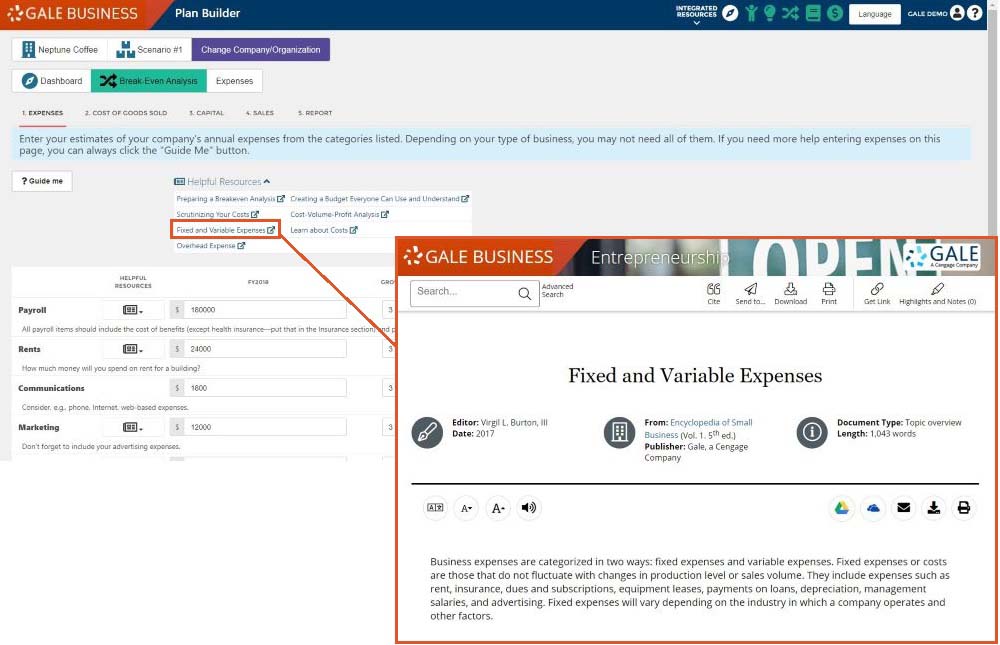This screenshot has height=645, width=1000.
Task: Open the Scrutinizing Your Costs link
Action: pyautogui.click(x=217, y=214)
